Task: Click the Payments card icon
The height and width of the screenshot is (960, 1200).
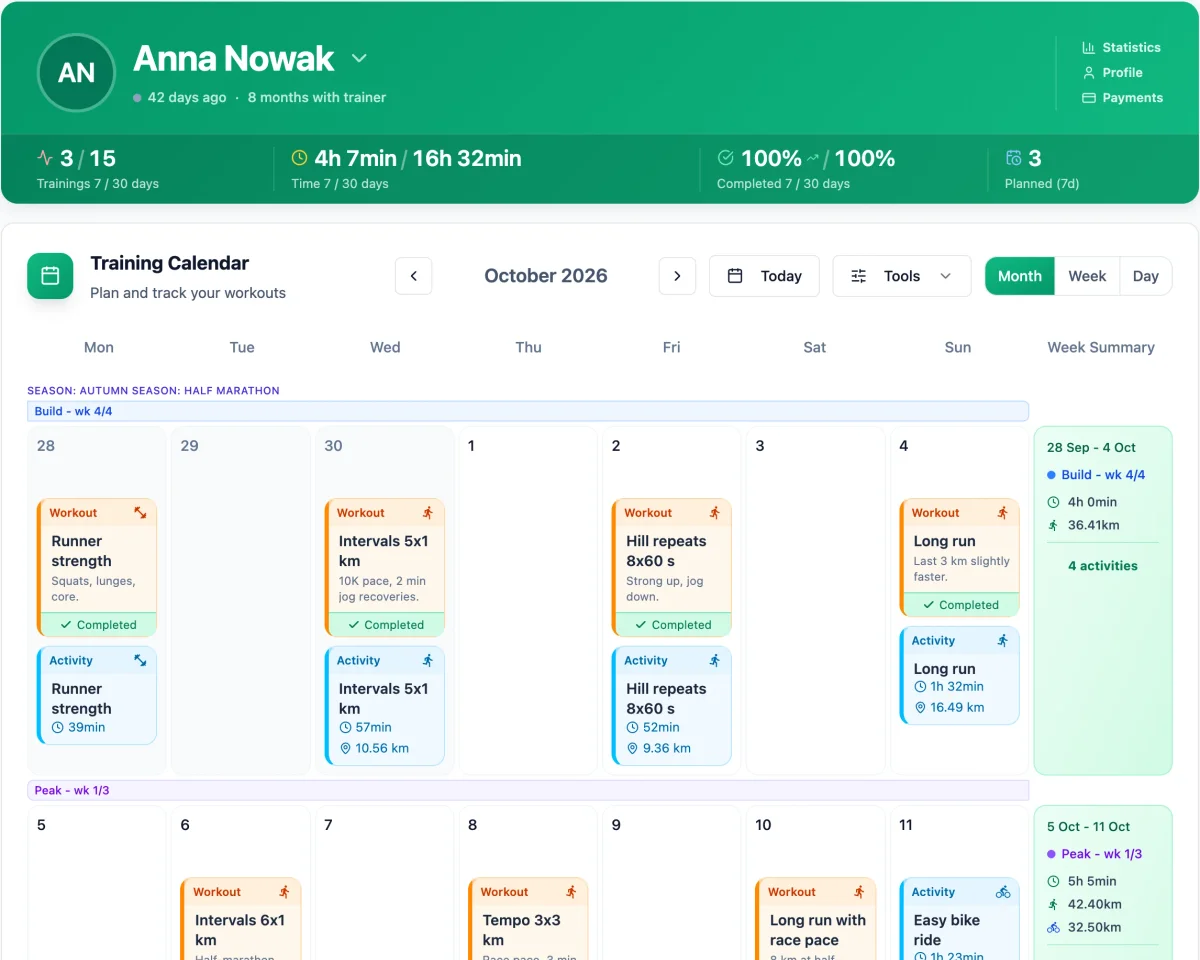Action: coord(1089,98)
